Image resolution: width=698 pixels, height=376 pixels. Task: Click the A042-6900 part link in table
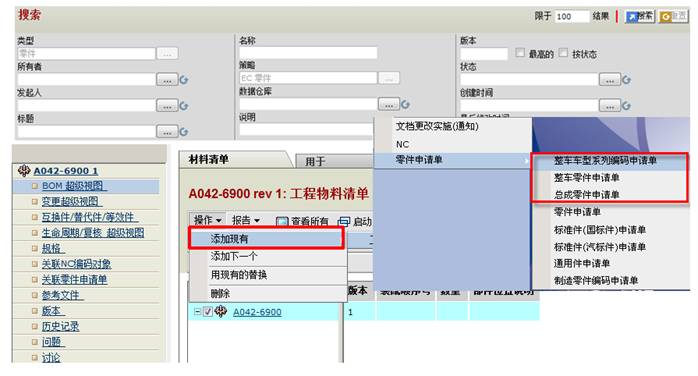[x=257, y=312]
